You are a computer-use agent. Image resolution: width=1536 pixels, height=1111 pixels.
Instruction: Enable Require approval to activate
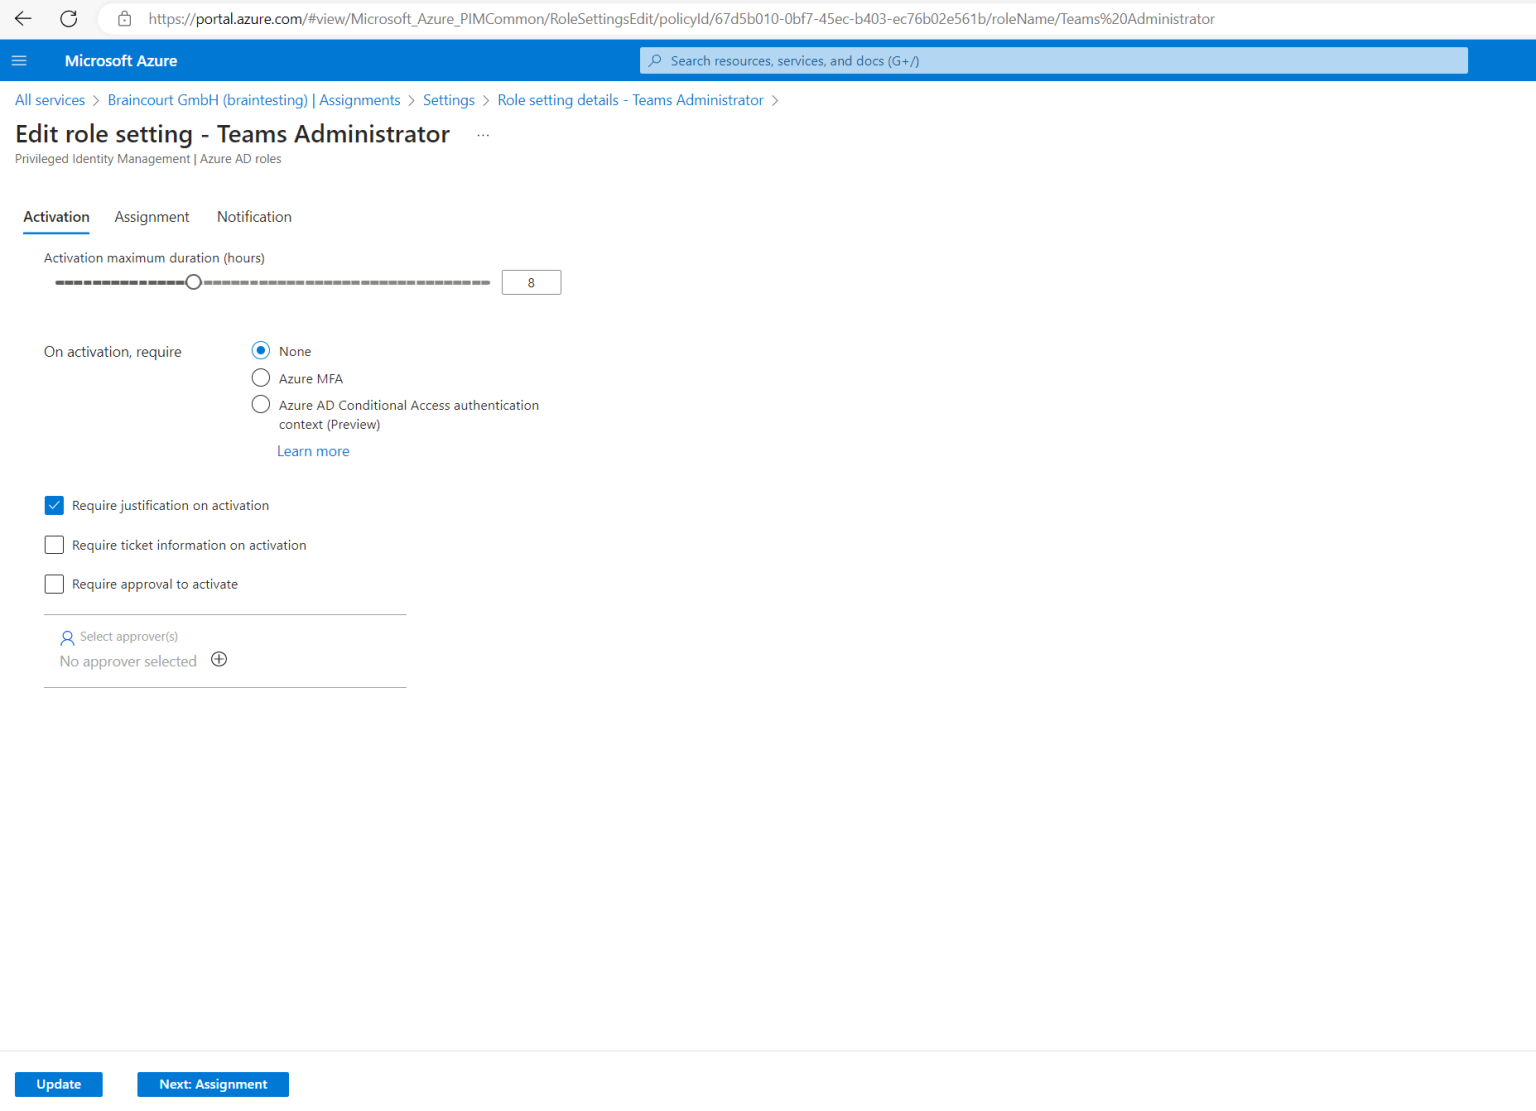tap(54, 583)
